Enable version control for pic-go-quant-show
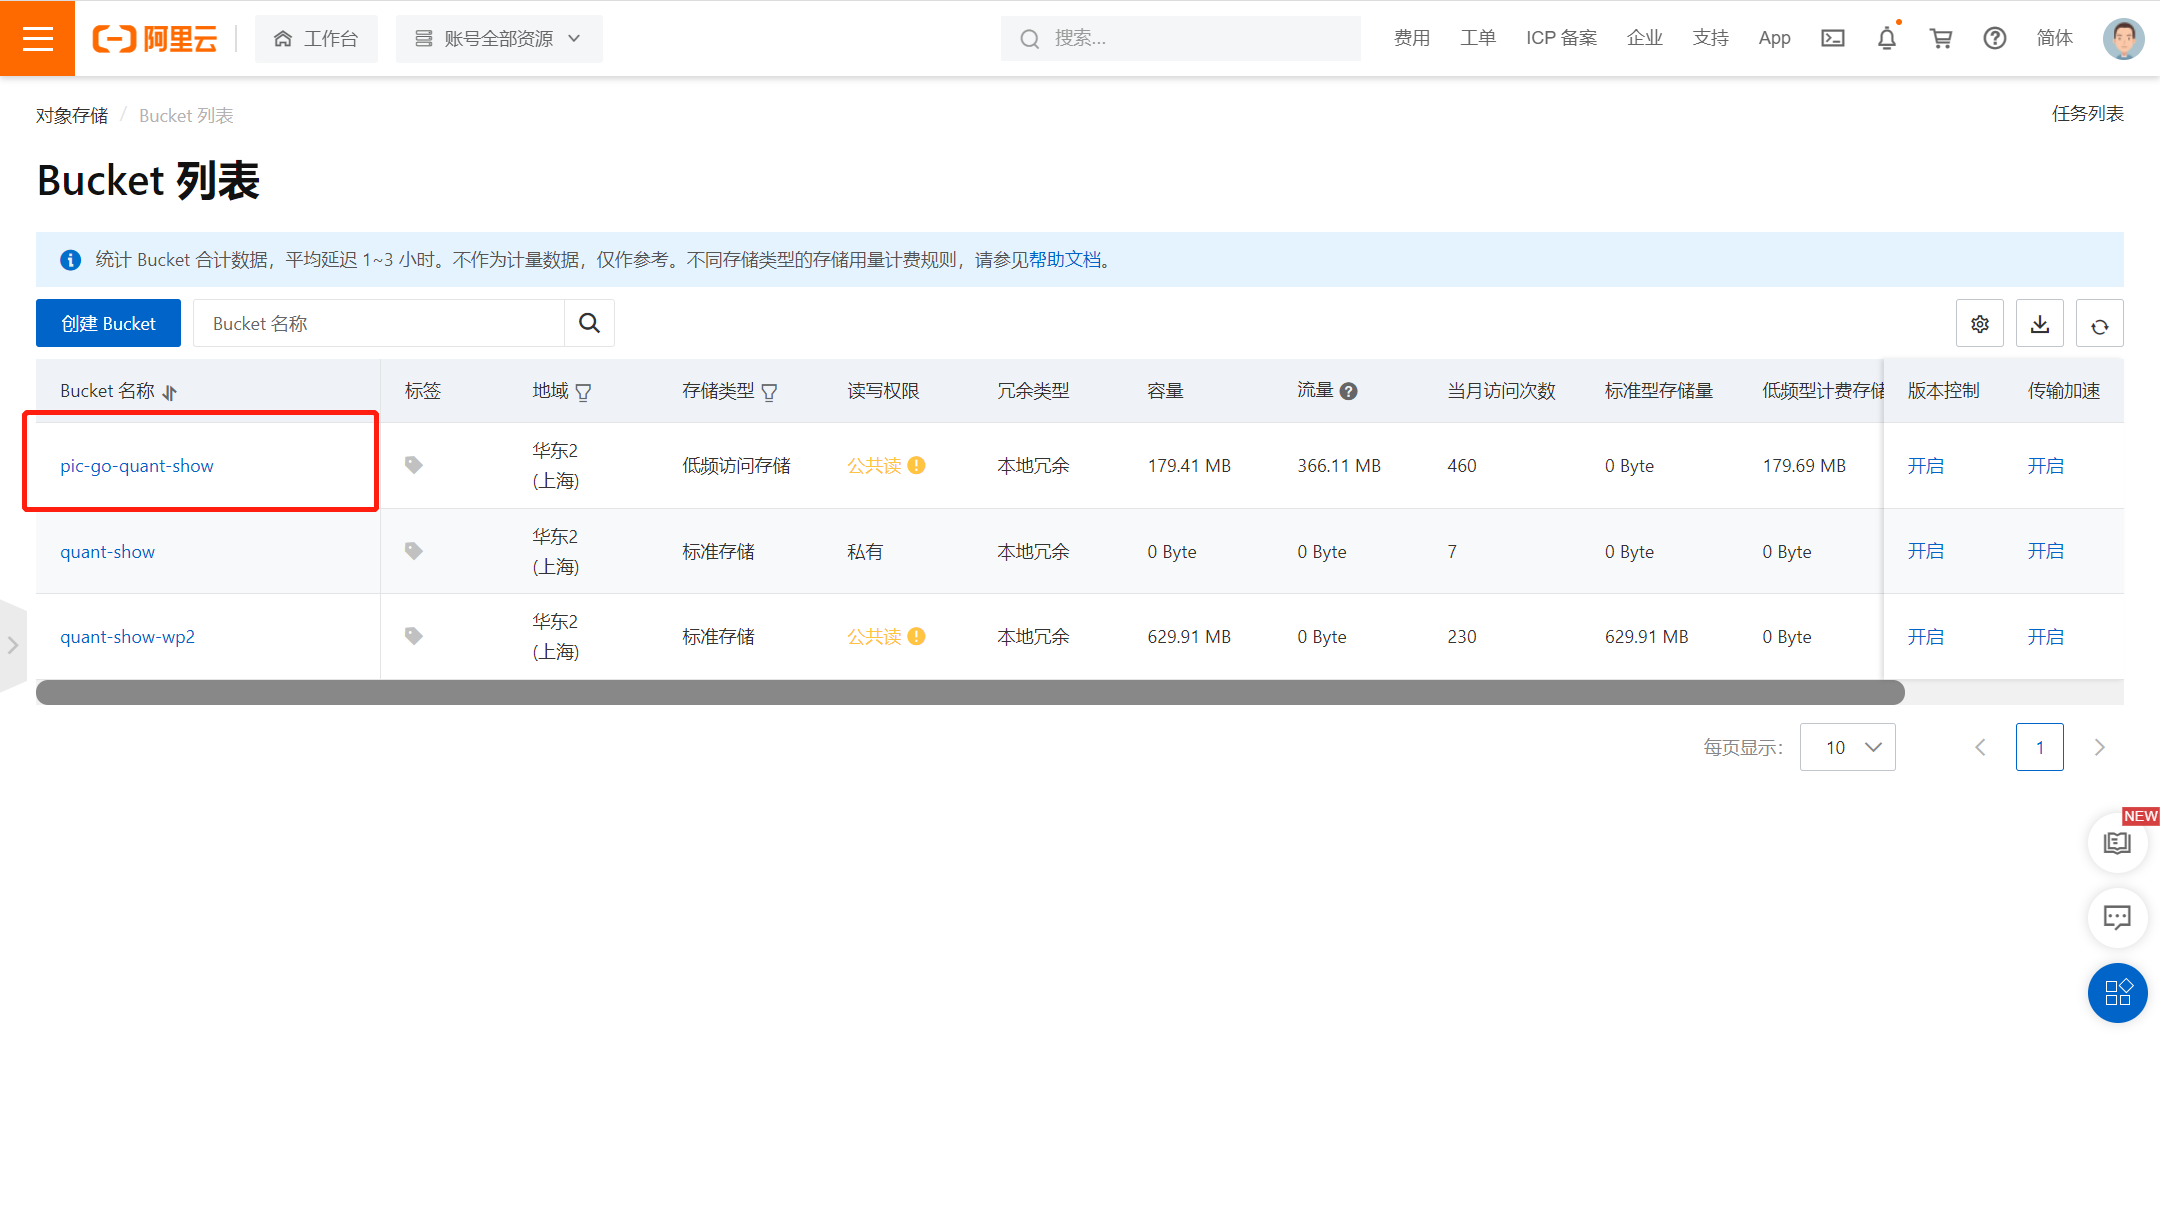 1925,466
